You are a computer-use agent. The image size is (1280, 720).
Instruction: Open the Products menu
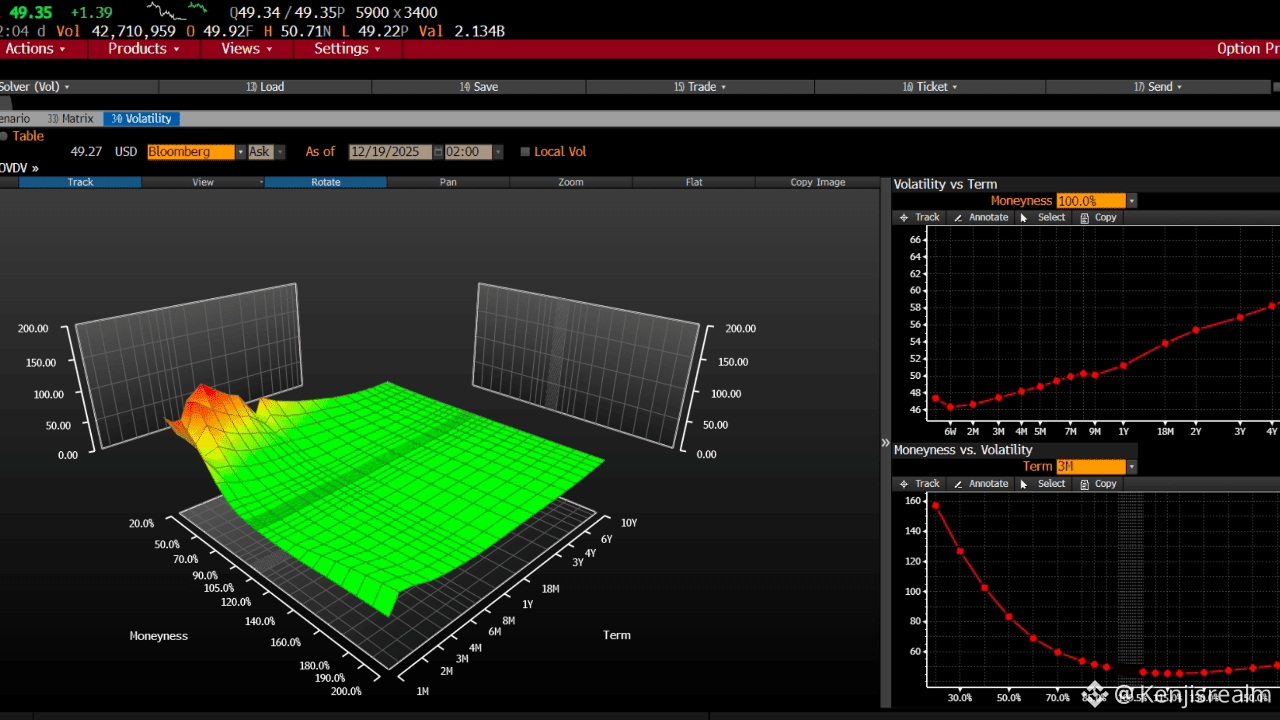143,48
